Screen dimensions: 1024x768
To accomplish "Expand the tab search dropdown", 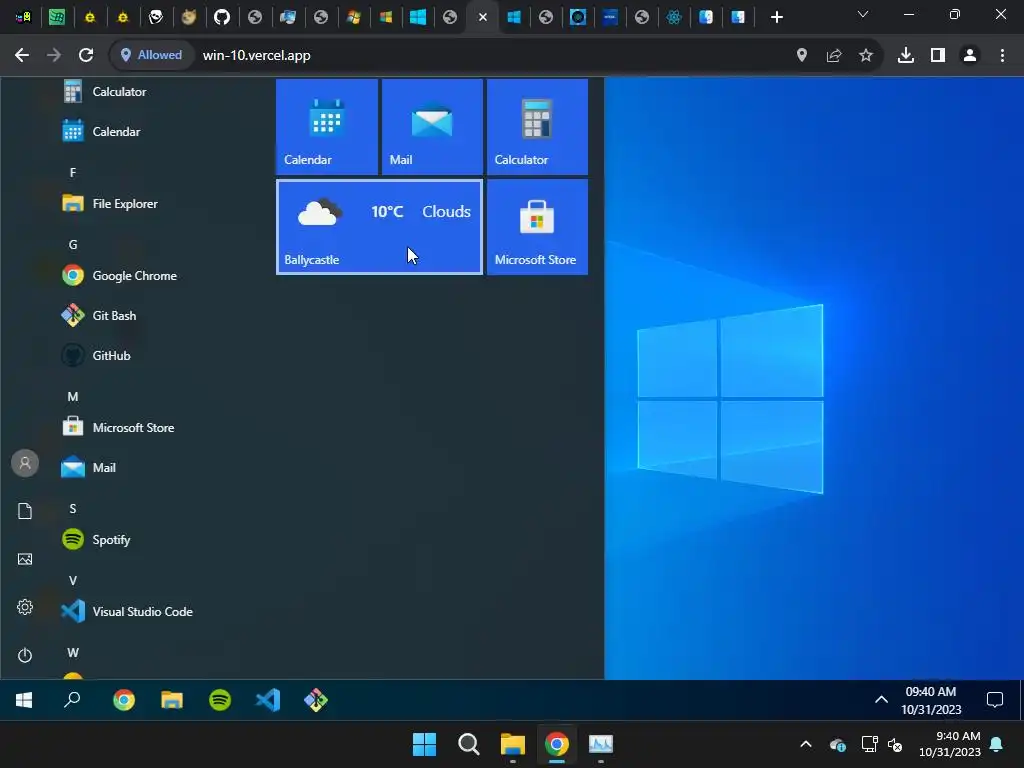I will coord(863,14).
